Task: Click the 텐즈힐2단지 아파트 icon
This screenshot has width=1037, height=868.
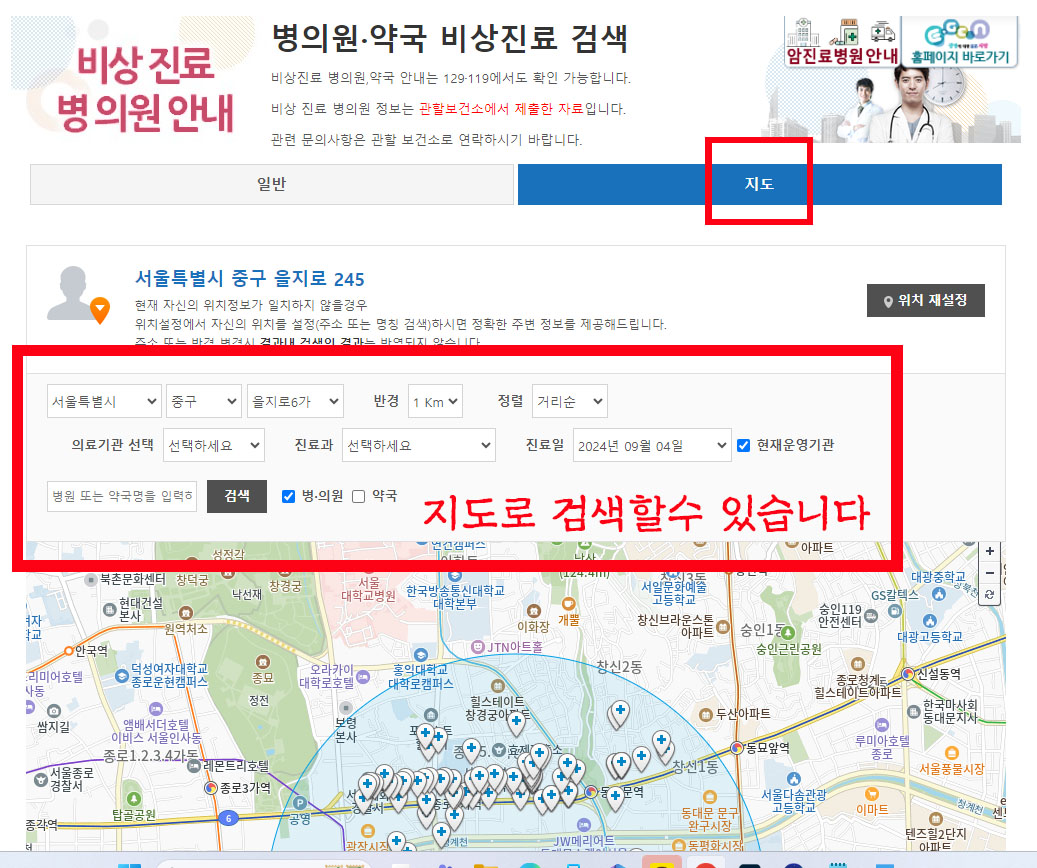Action: 935,819
